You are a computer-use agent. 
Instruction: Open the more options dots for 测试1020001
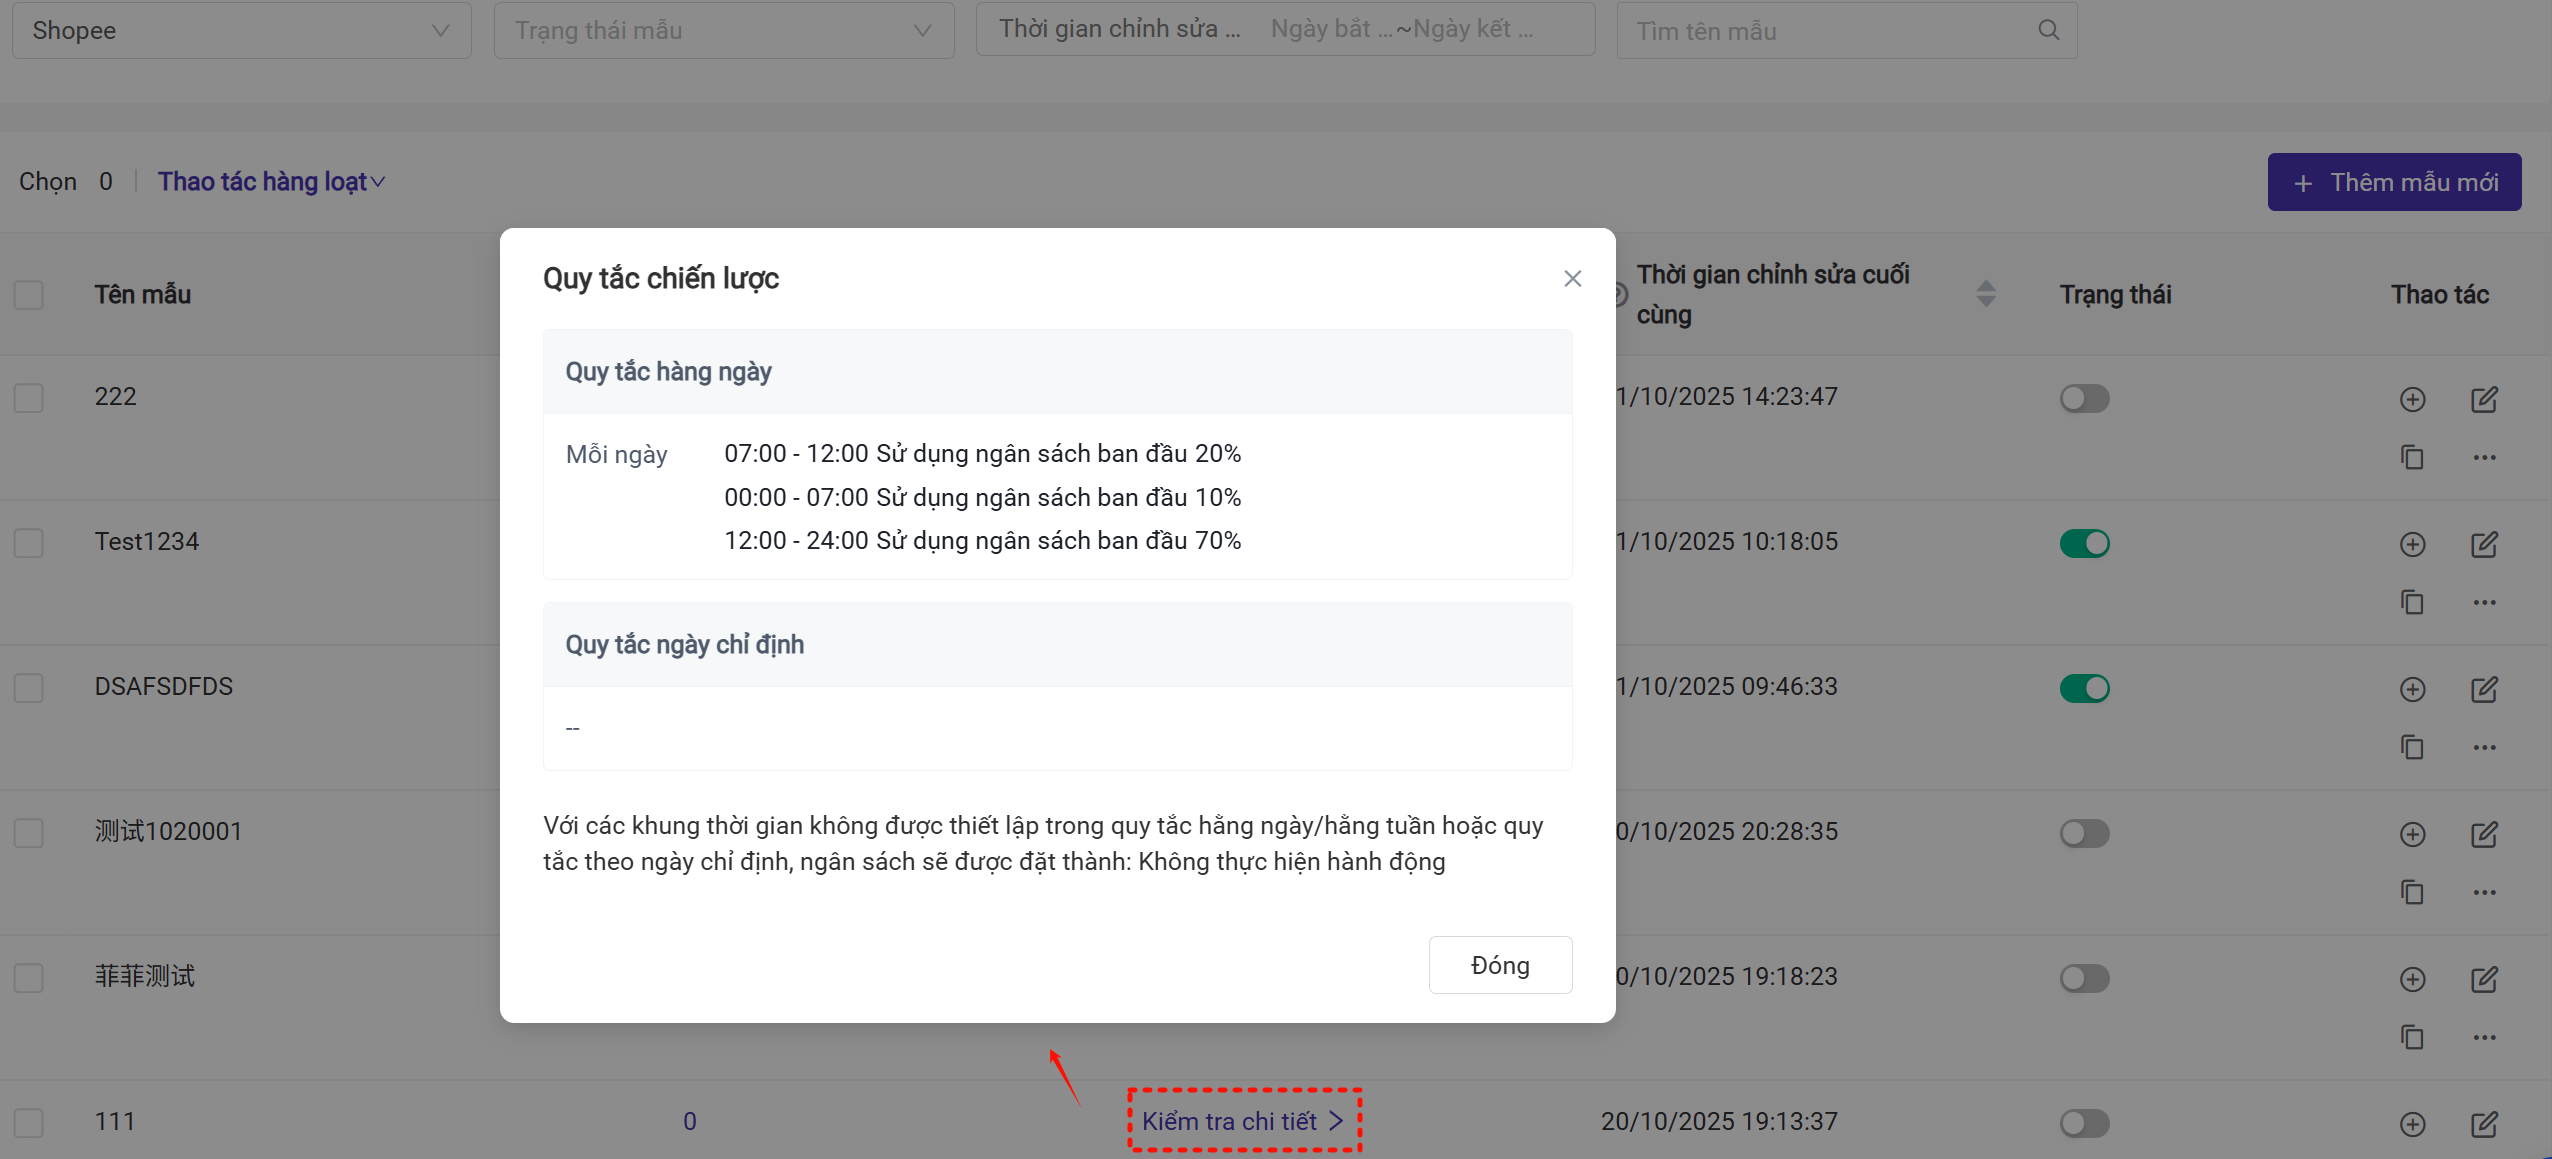point(2484,892)
